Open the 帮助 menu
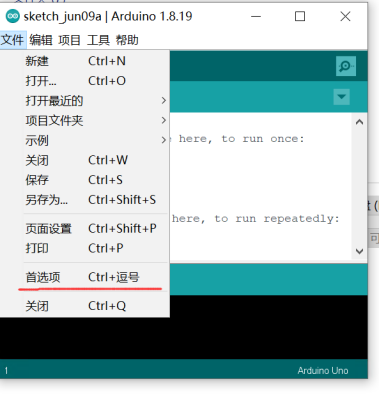380x396 pixels. click(x=127, y=40)
